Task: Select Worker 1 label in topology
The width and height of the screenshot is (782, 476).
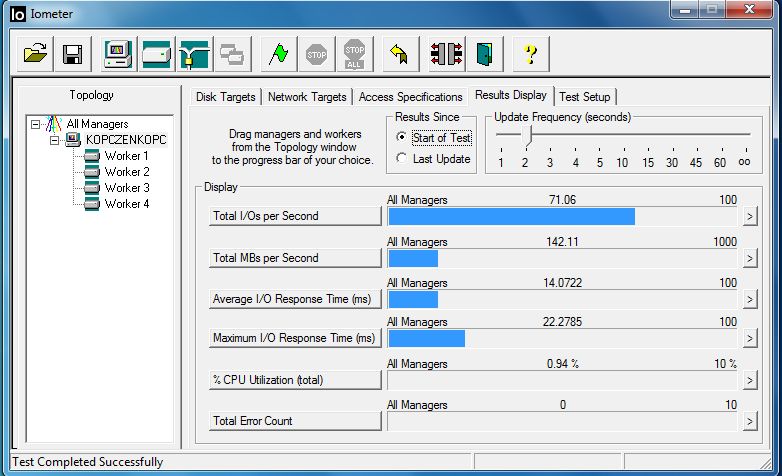Action: 126,156
